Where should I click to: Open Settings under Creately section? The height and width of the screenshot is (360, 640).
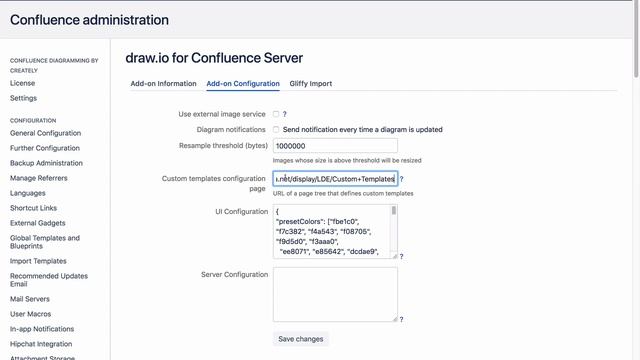(23, 98)
